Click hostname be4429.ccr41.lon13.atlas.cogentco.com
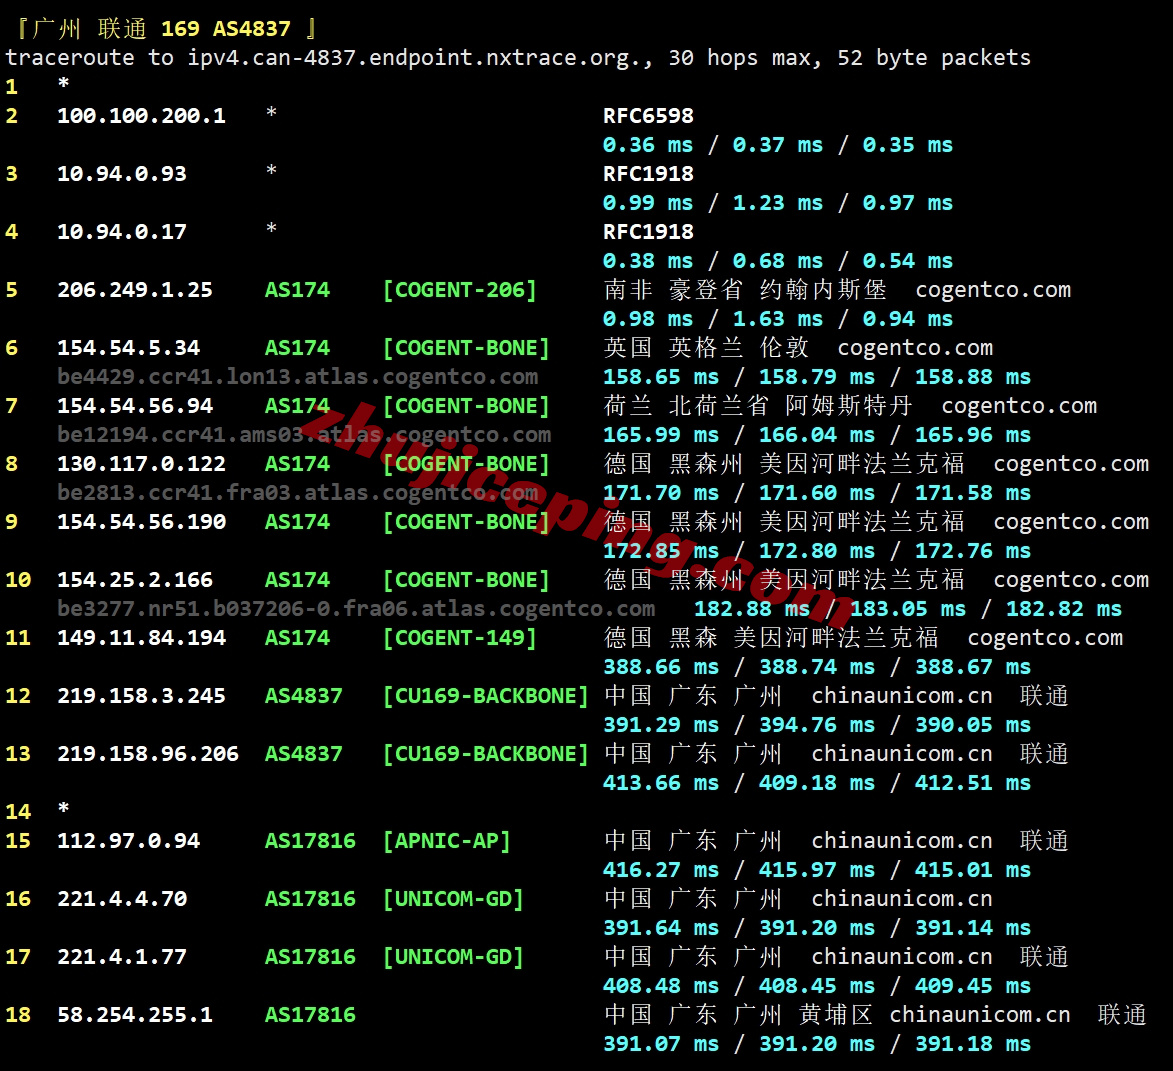The image size is (1173, 1071). coord(298,377)
